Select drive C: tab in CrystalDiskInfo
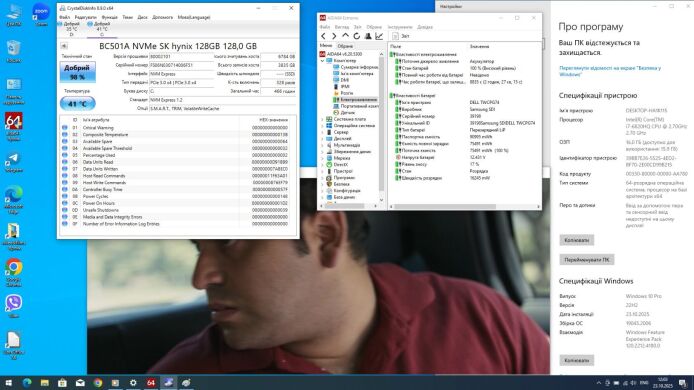Viewport: 694px width, 390px height. [x=101, y=29]
